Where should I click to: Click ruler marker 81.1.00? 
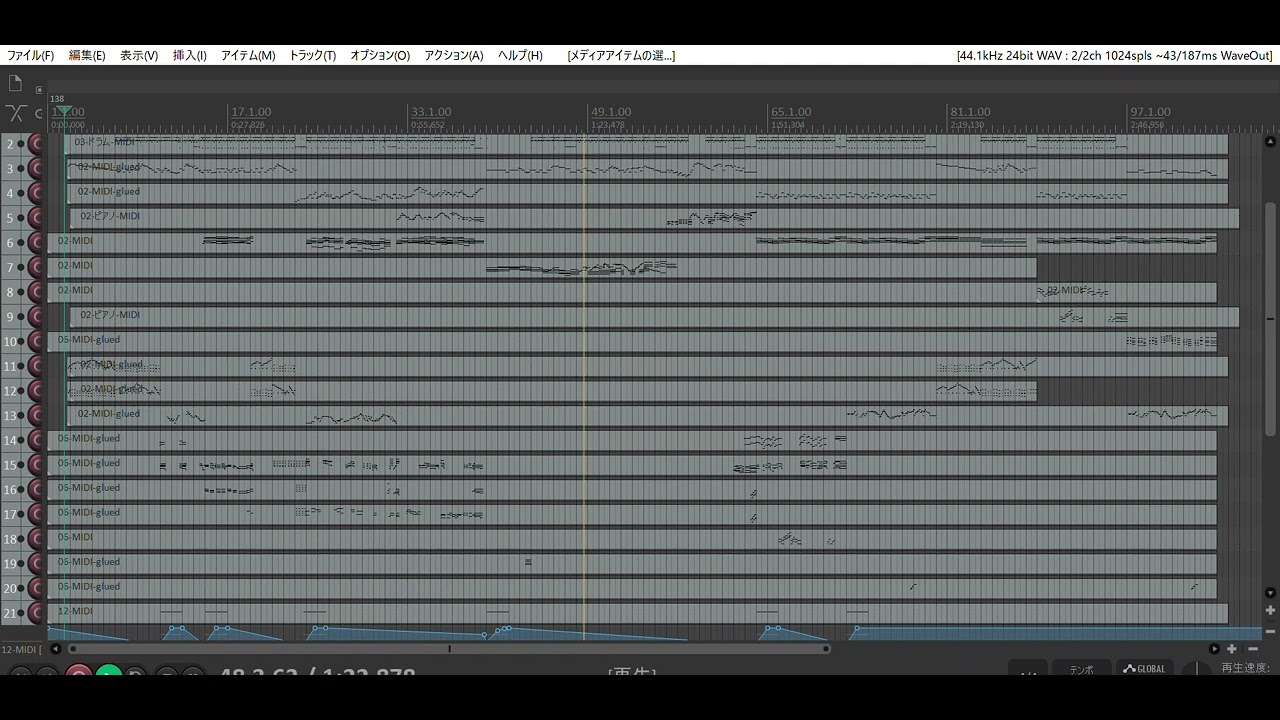click(970, 112)
